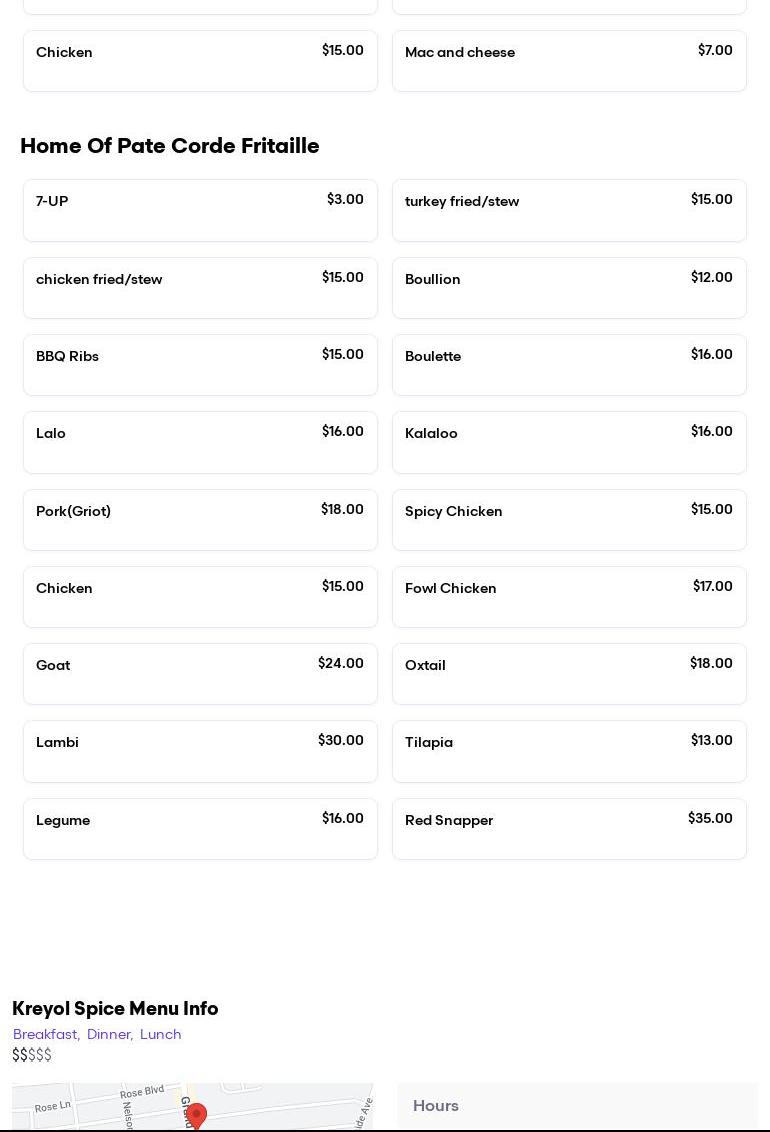Pick the Kalaloo menu item

click(x=569, y=442)
